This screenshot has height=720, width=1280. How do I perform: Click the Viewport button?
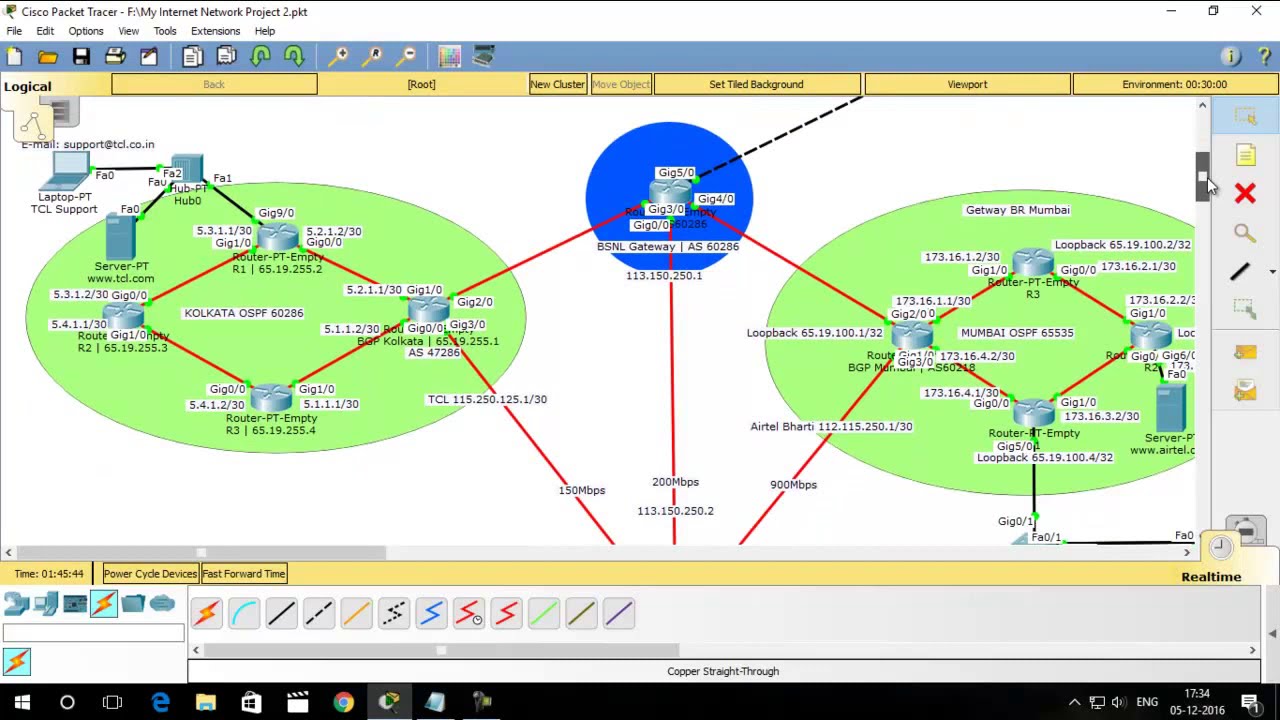pyautogui.click(x=967, y=85)
